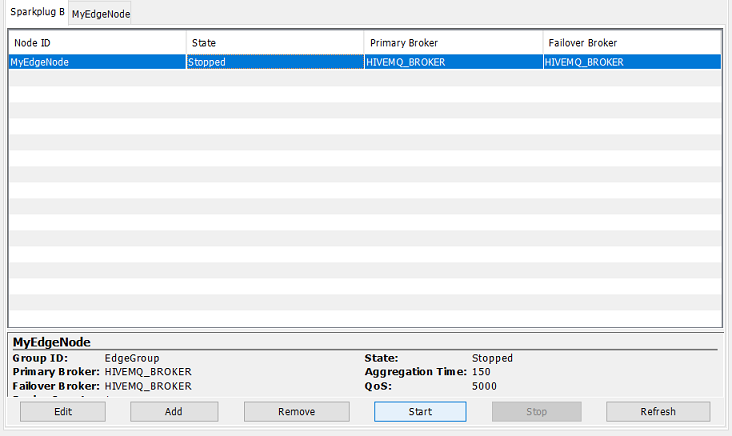Click the EdgeGroup Group ID value
This screenshot has width=732, height=436.
(131, 358)
